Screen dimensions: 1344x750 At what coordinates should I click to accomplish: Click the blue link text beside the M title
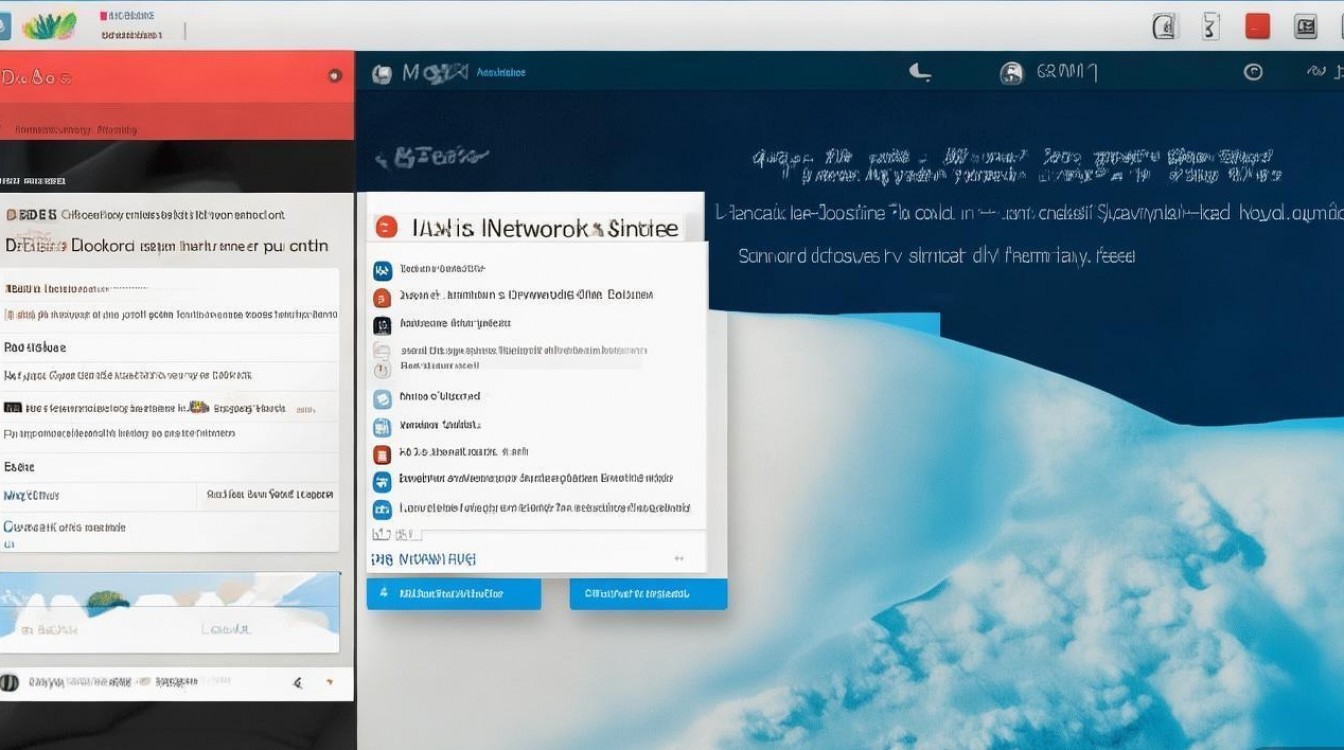tap(501, 72)
